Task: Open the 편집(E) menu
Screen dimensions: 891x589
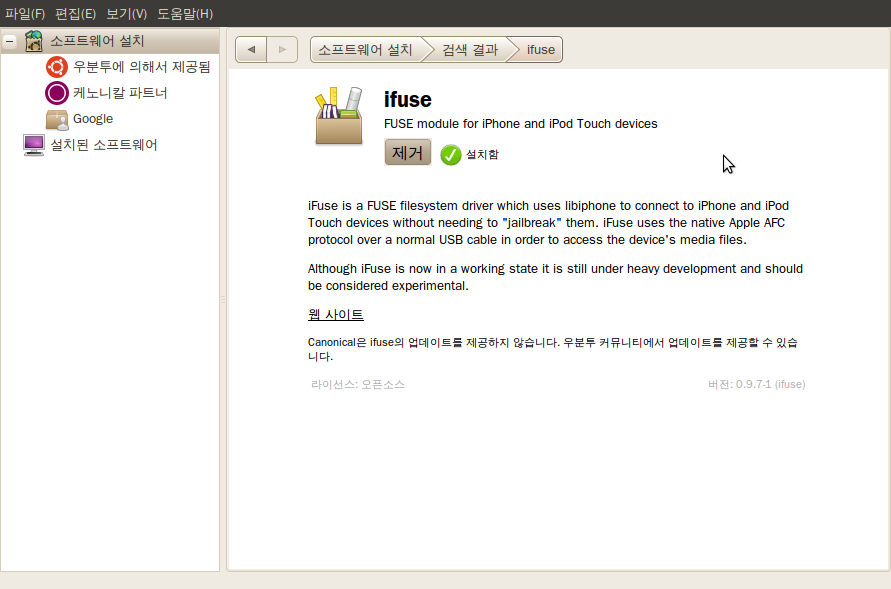Action: (75, 14)
